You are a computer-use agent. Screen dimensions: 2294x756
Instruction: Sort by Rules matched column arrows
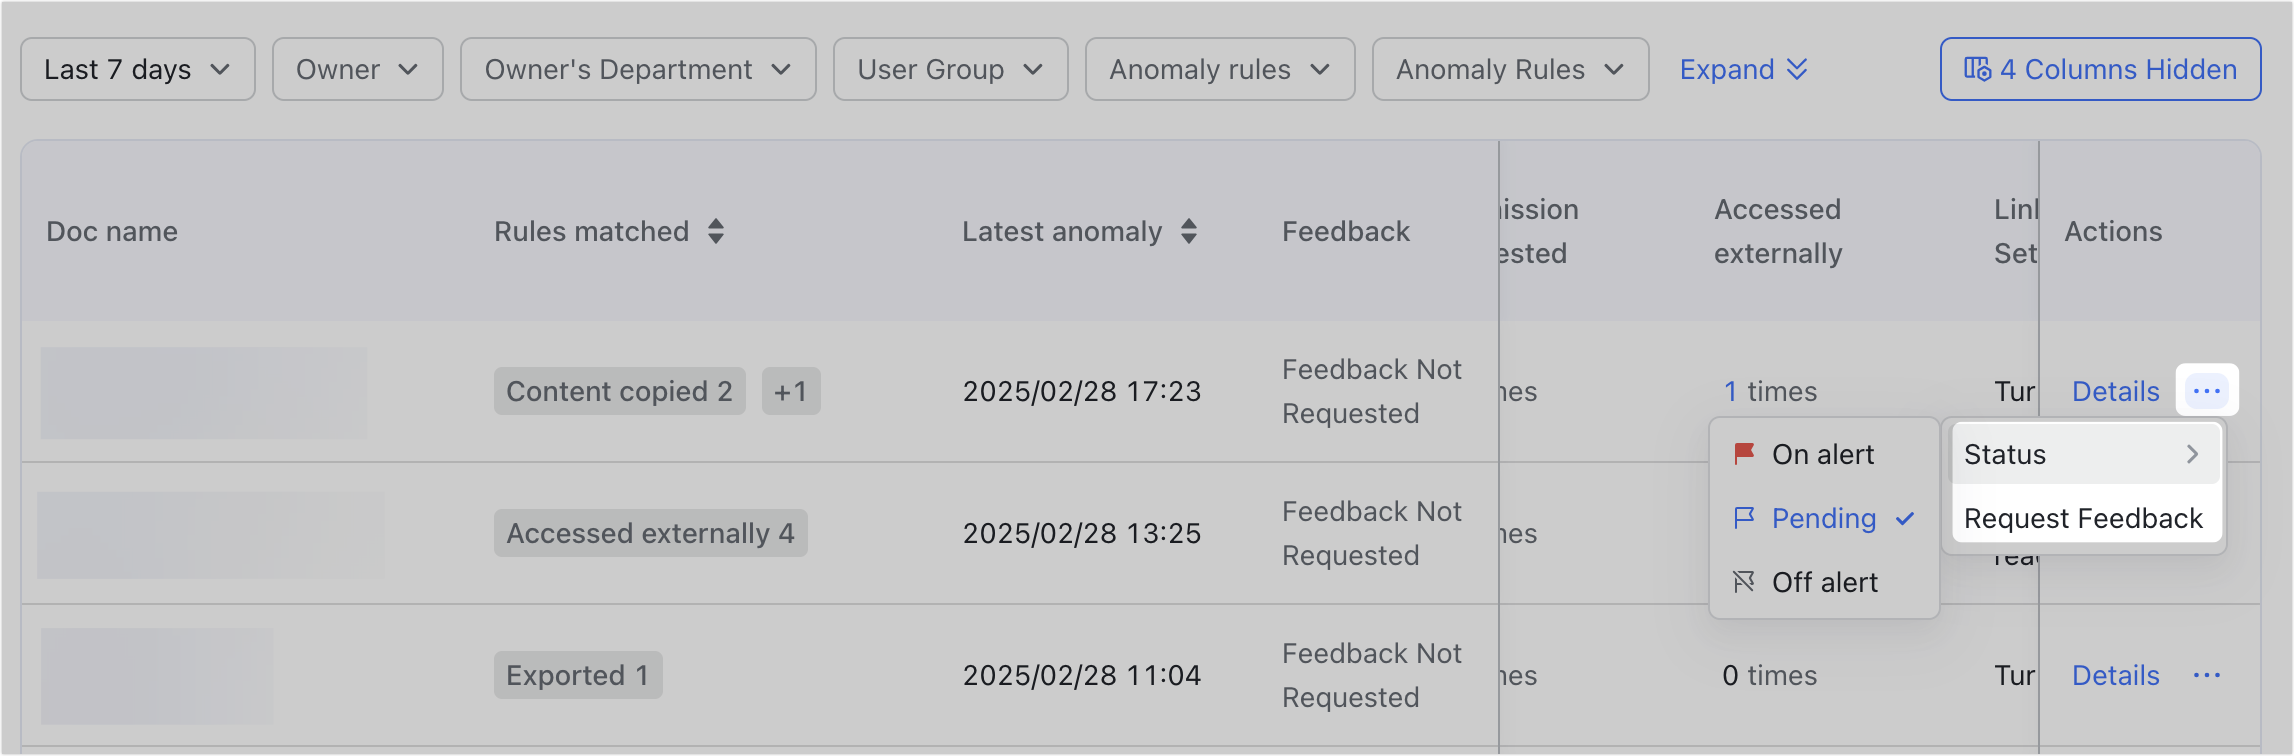pos(716,232)
